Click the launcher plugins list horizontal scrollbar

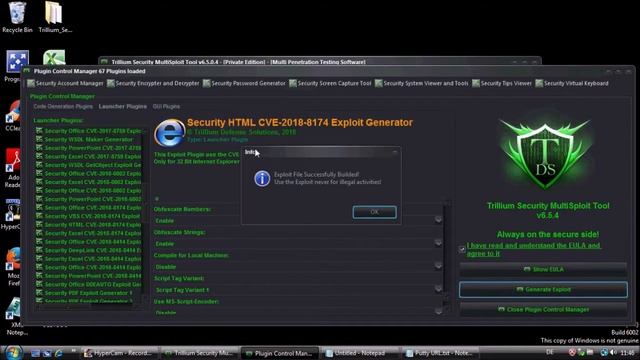pos(88,307)
